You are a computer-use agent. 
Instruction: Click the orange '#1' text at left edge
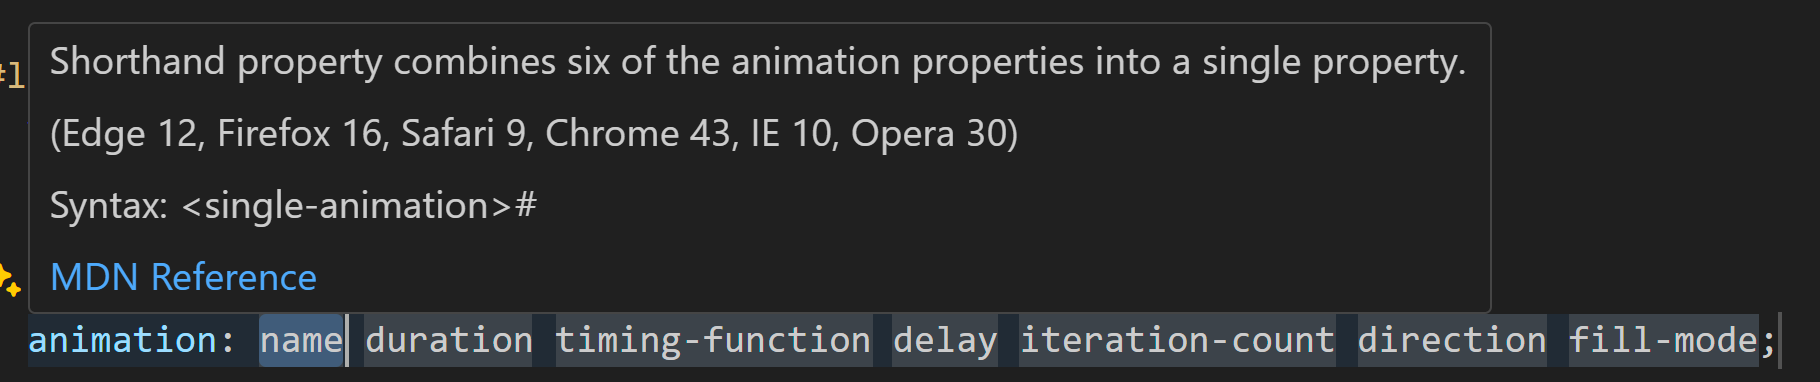tap(11, 75)
